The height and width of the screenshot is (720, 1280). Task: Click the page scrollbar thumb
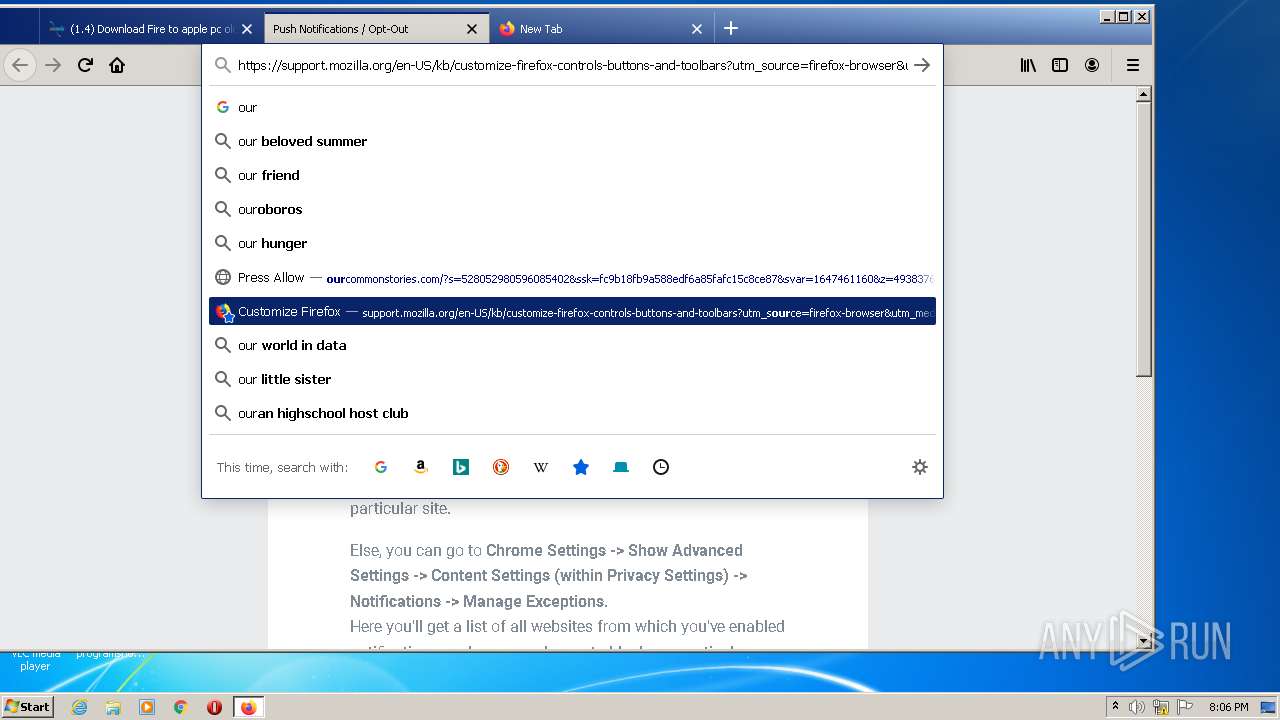tap(1144, 240)
